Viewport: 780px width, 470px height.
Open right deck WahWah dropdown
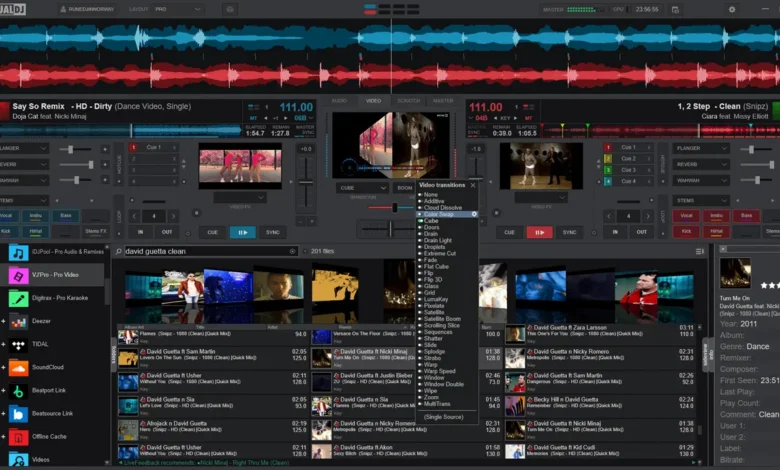click(701, 181)
